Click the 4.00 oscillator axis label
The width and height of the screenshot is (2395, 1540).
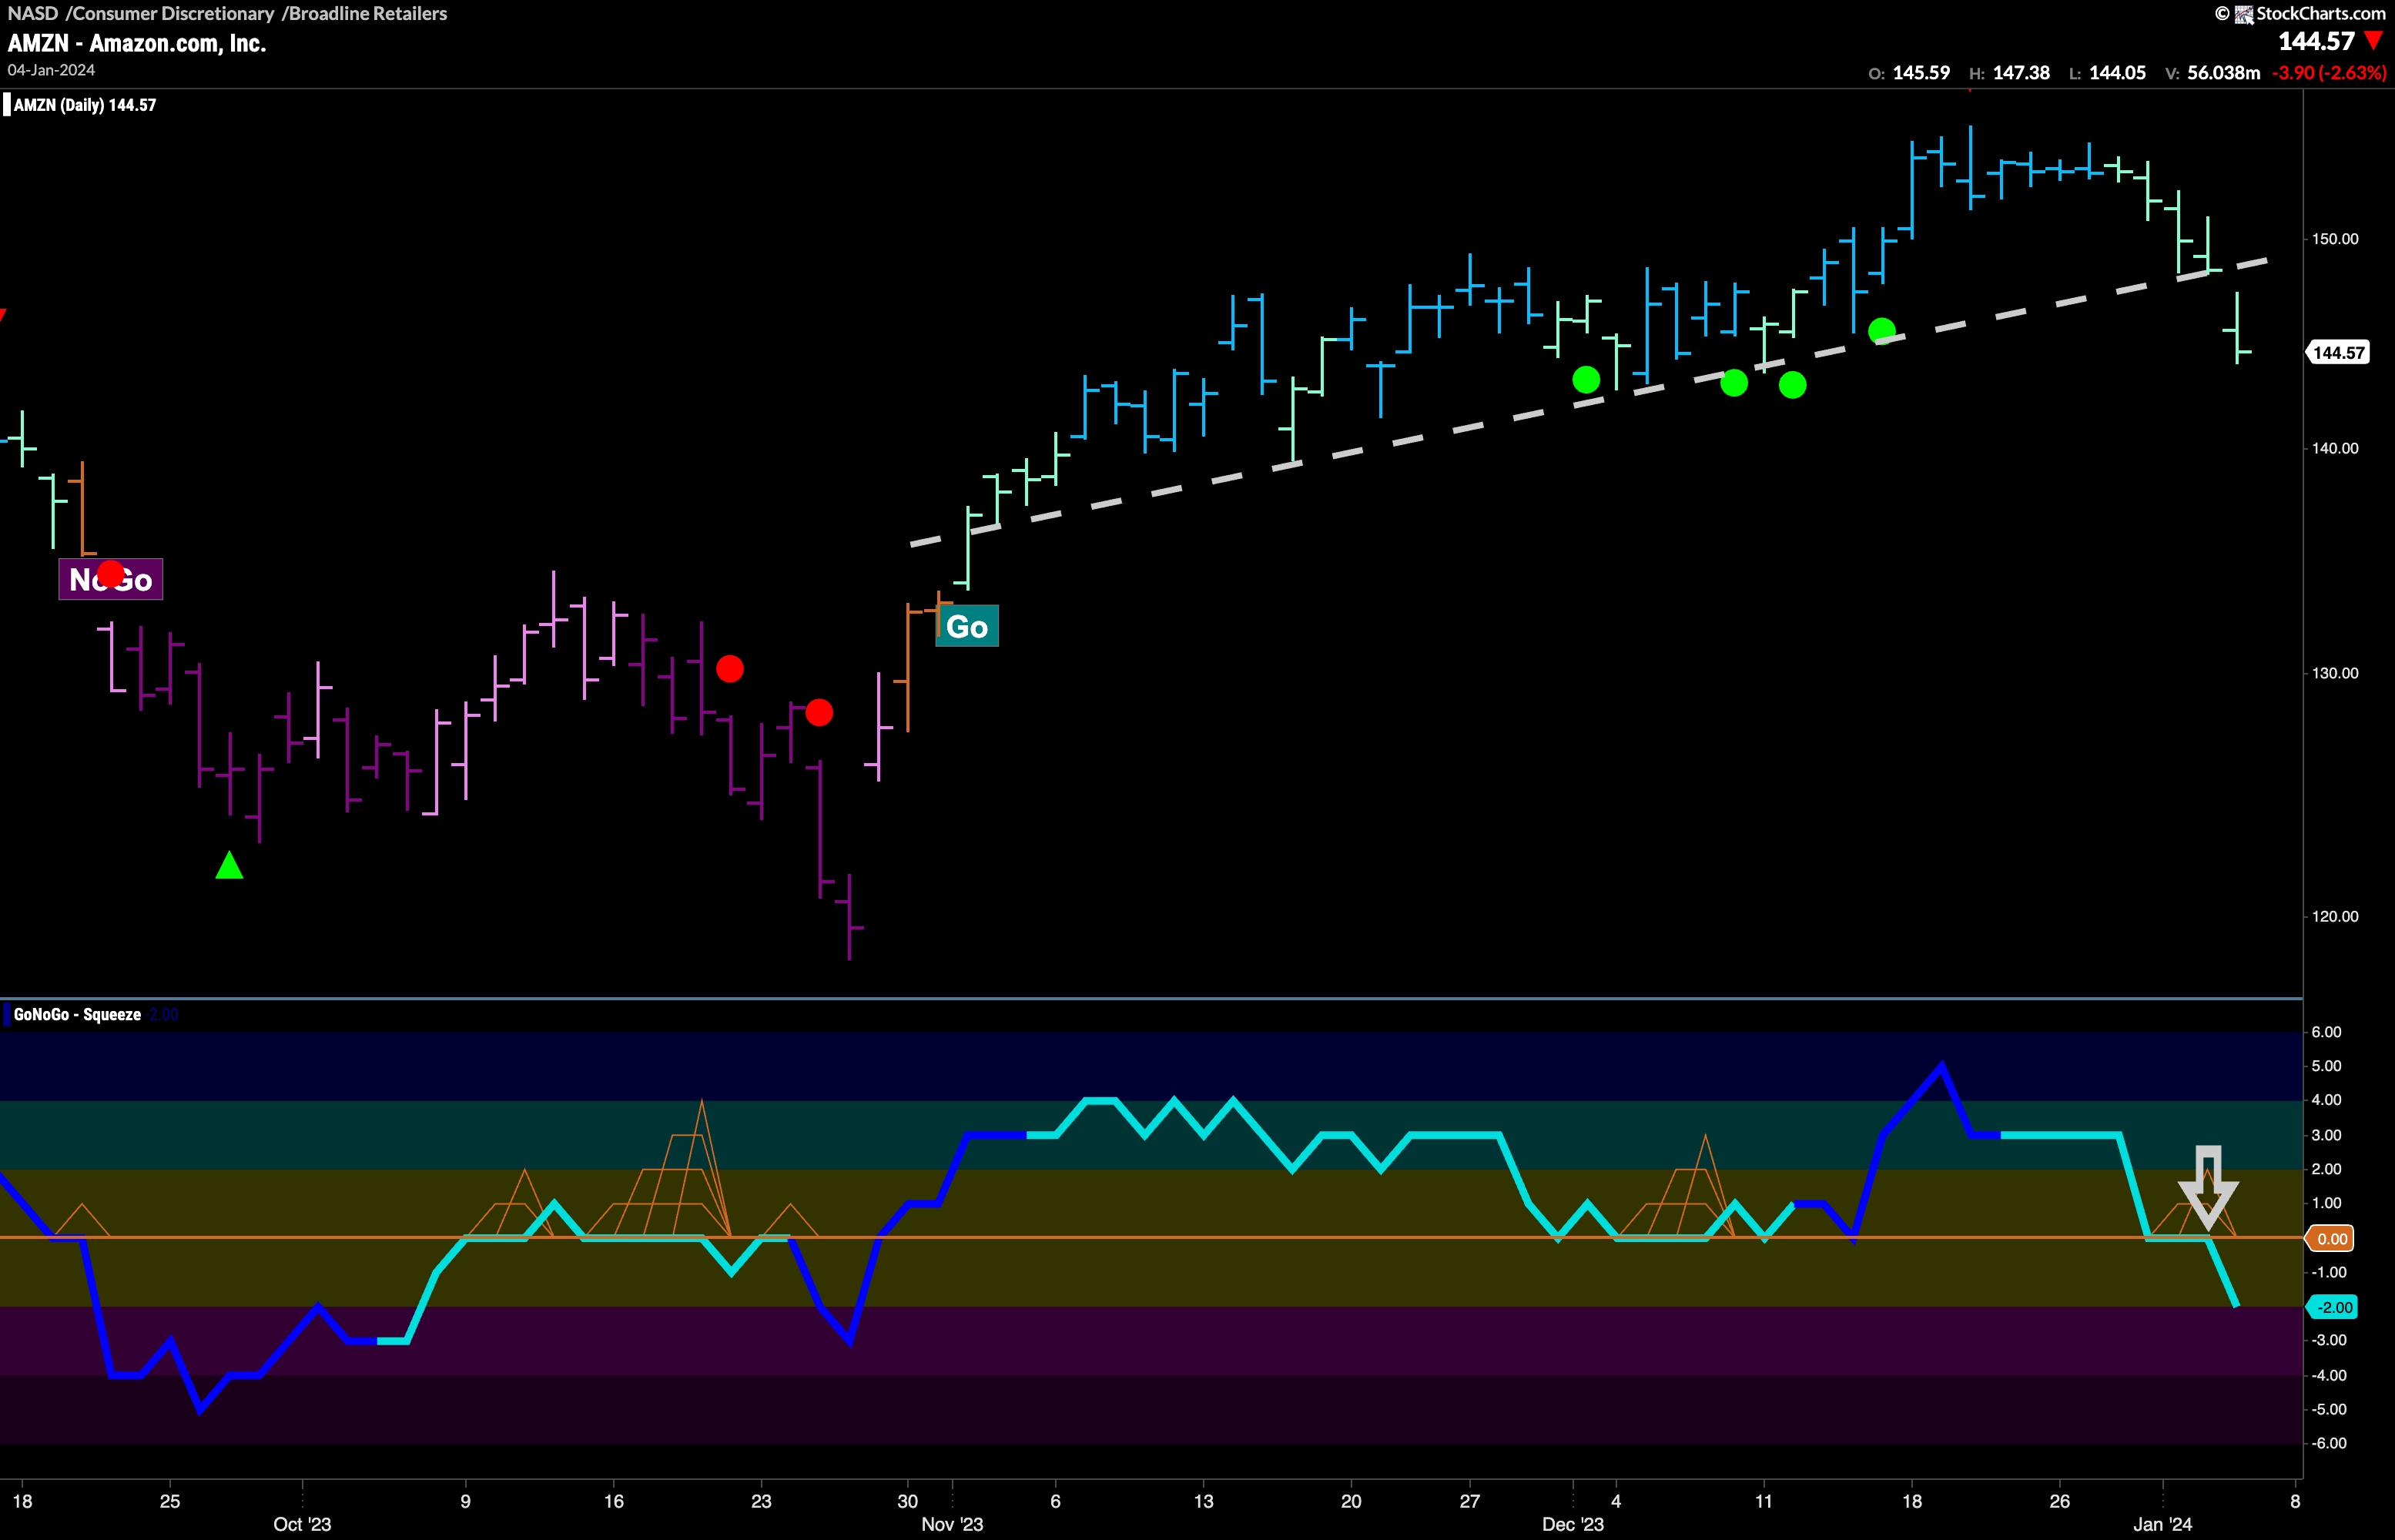2327,1100
